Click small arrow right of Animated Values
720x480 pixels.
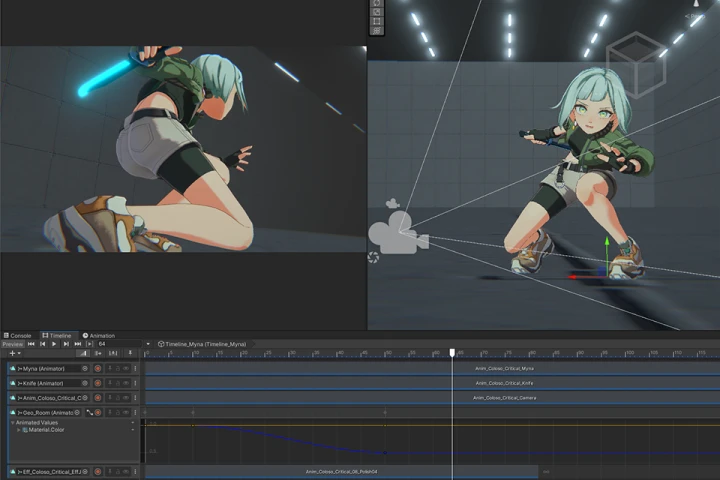(133, 423)
